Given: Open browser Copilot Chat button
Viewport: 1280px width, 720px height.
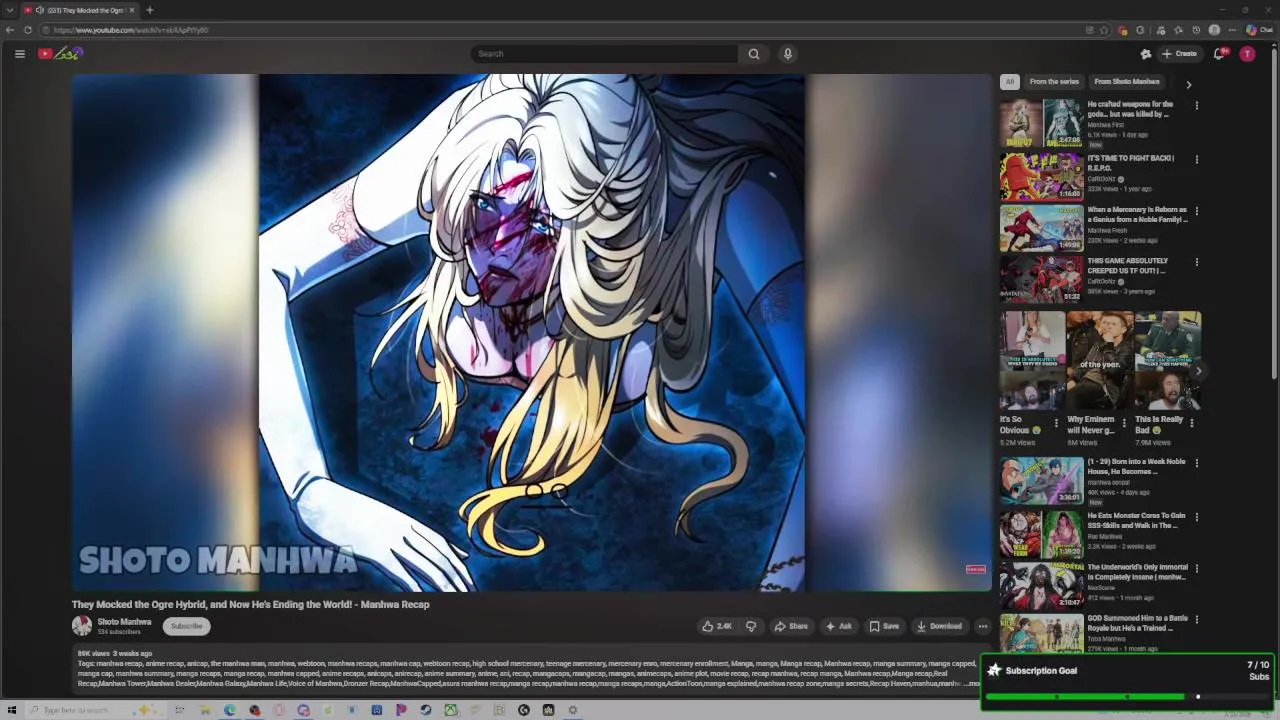Looking at the screenshot, I should coord(1259,30).
